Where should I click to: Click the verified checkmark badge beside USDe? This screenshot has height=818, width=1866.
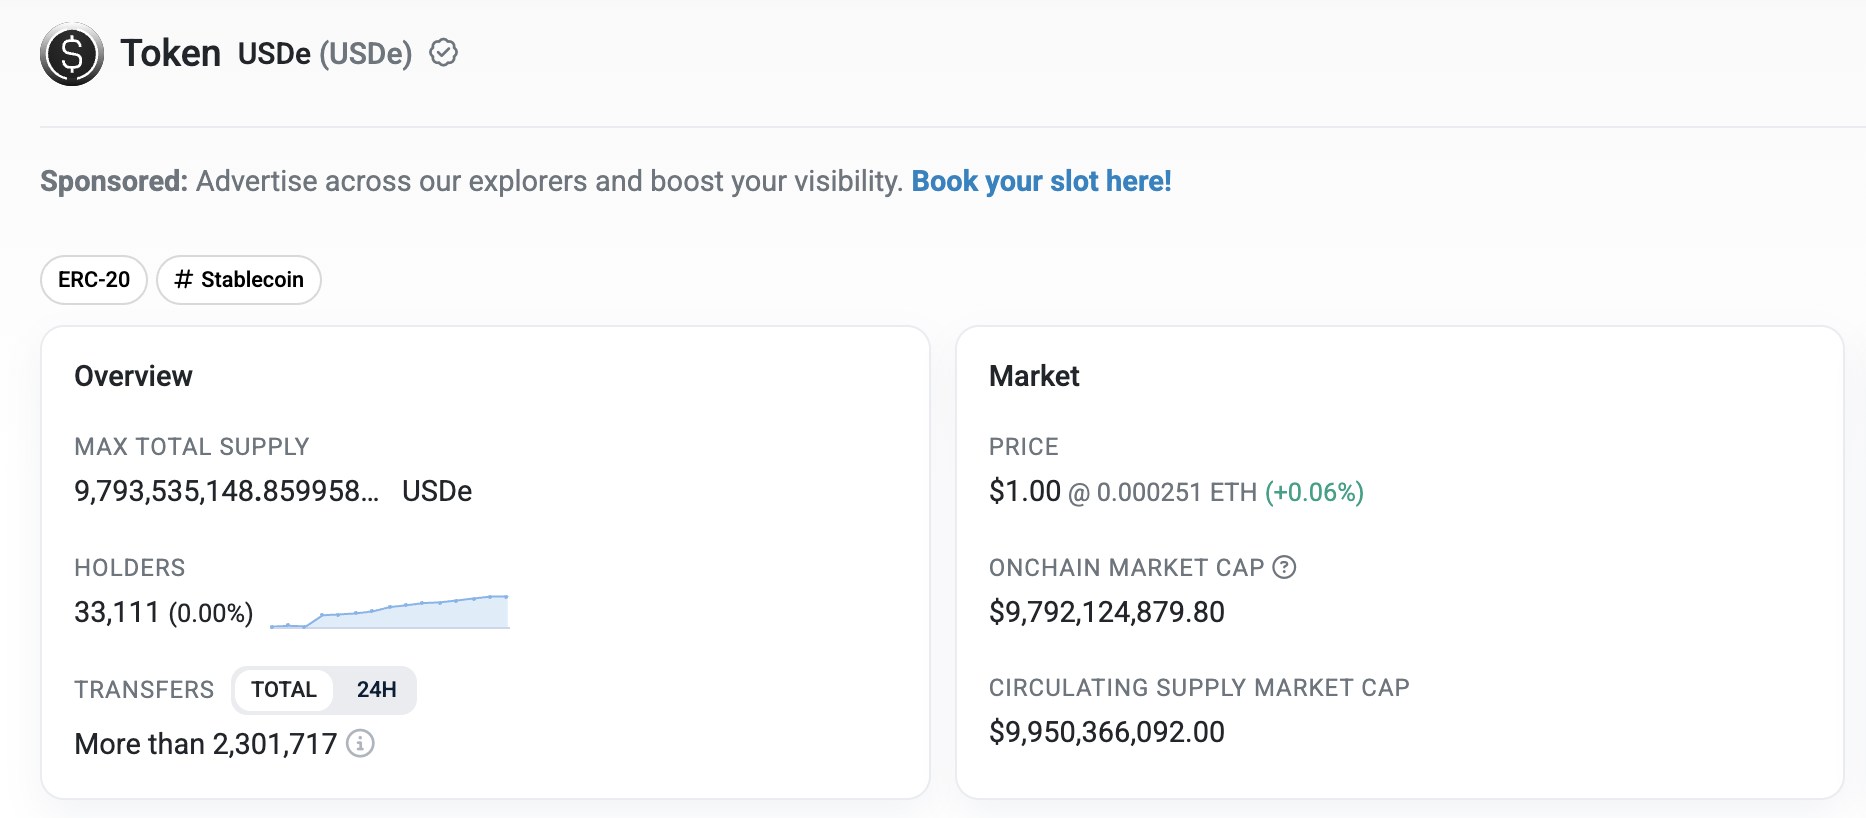pos(443,53)
